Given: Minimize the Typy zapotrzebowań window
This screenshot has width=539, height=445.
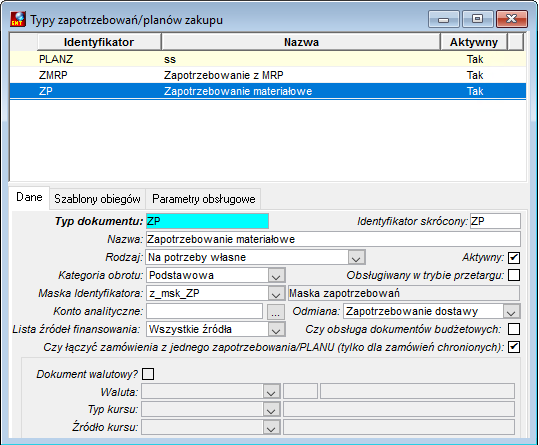Looking at the screenshot, I should (444, 19).
